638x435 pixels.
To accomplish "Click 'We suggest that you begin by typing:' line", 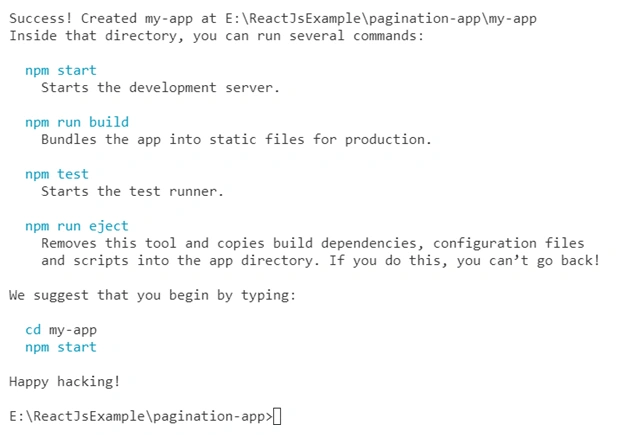I will (152, 295).
